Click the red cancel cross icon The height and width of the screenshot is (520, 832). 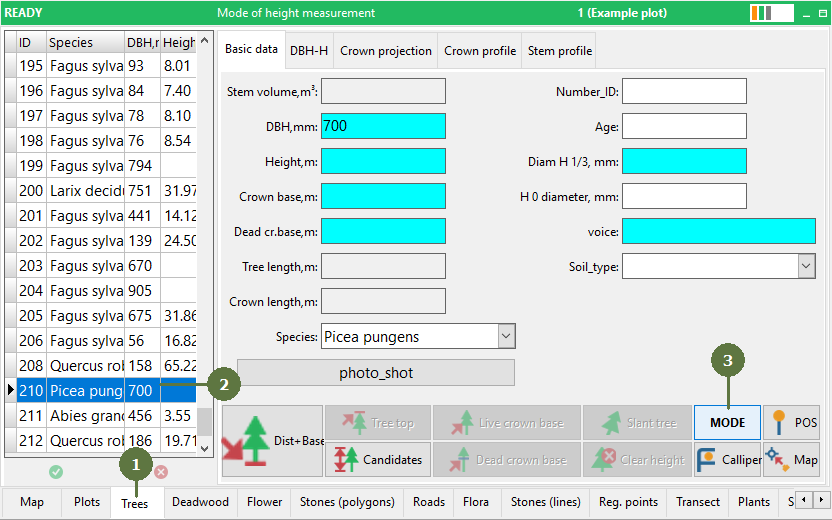161,472
